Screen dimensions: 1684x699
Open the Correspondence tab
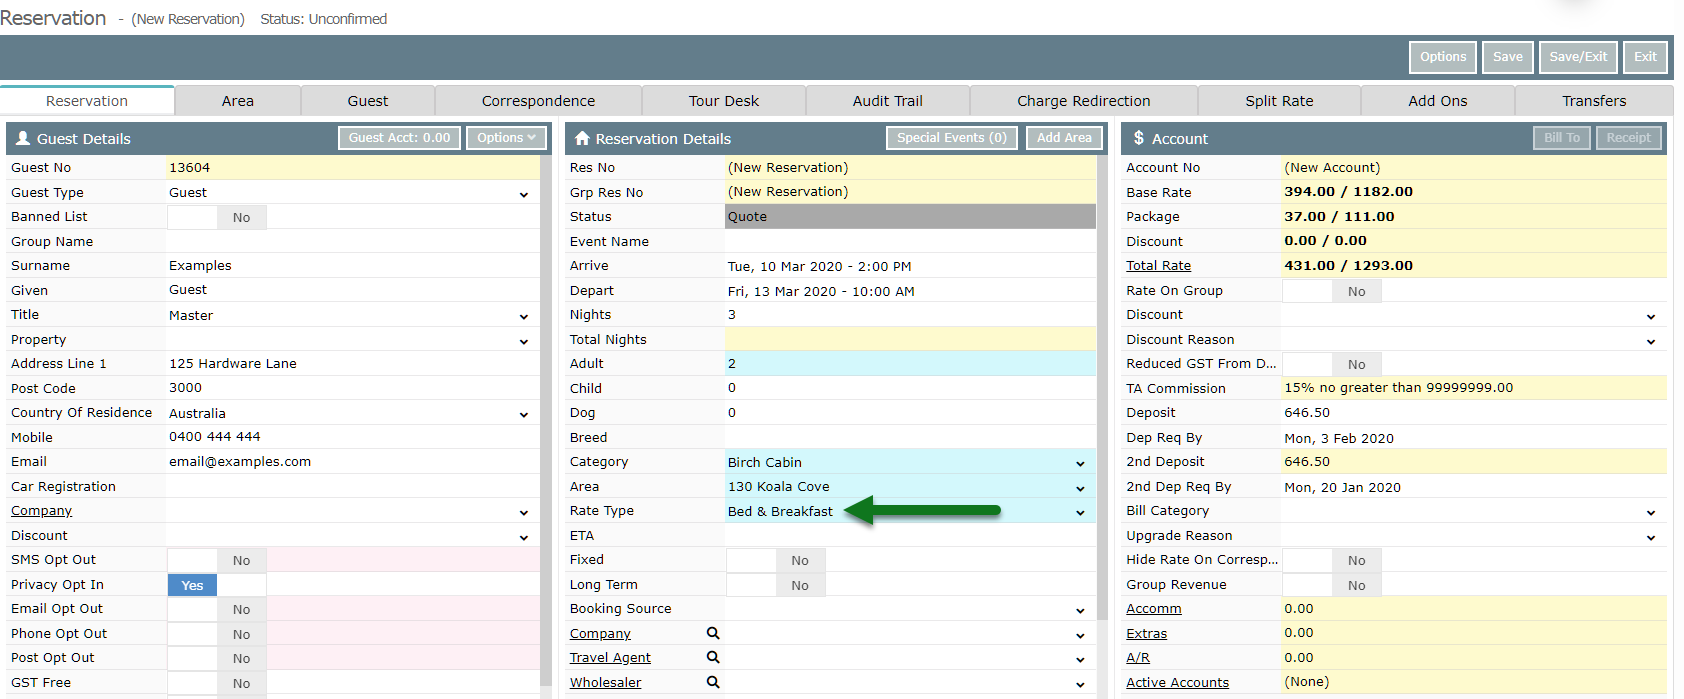tap(538, 101)
